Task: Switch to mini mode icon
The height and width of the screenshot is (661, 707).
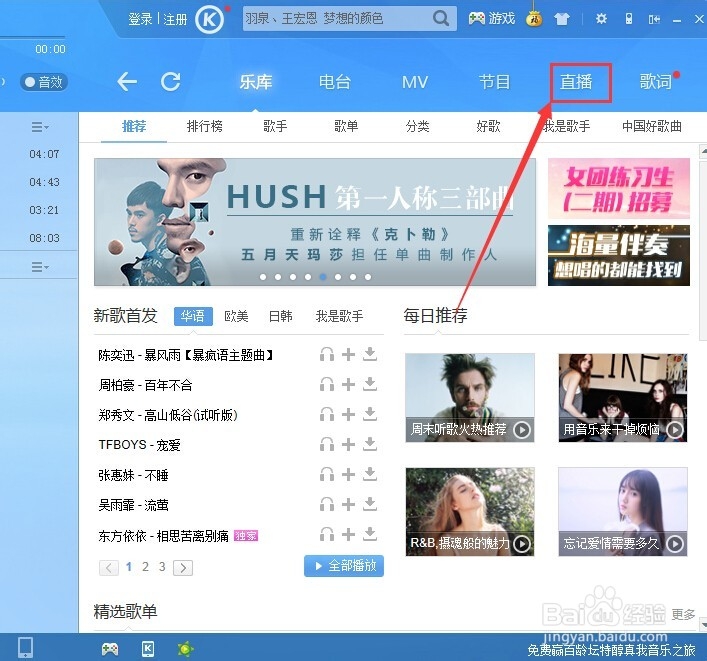Action: [x=654, y=19]
